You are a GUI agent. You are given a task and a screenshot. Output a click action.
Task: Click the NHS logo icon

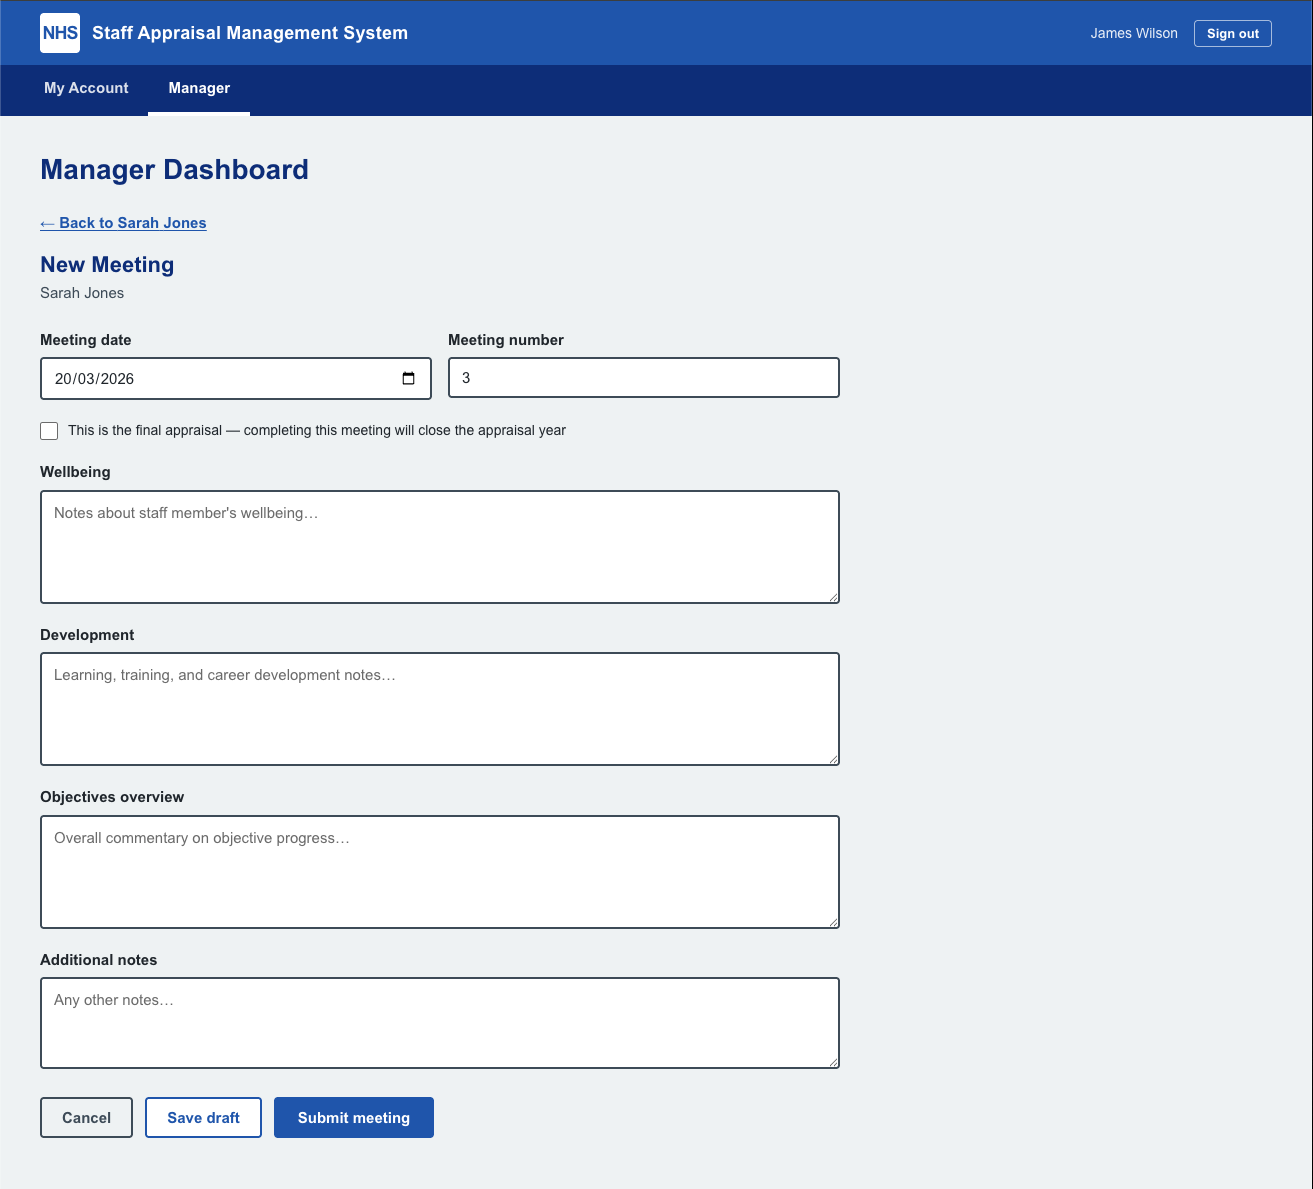coord(59,33)
